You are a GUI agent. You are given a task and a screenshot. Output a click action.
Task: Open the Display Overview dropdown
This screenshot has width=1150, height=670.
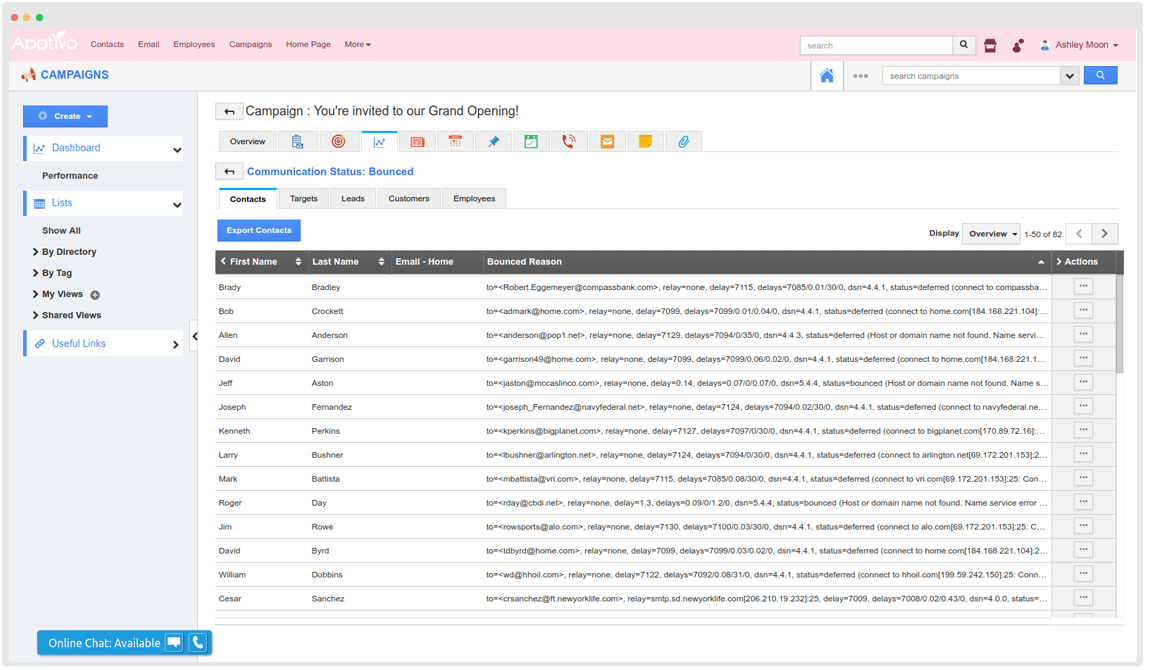click(991, 234)
